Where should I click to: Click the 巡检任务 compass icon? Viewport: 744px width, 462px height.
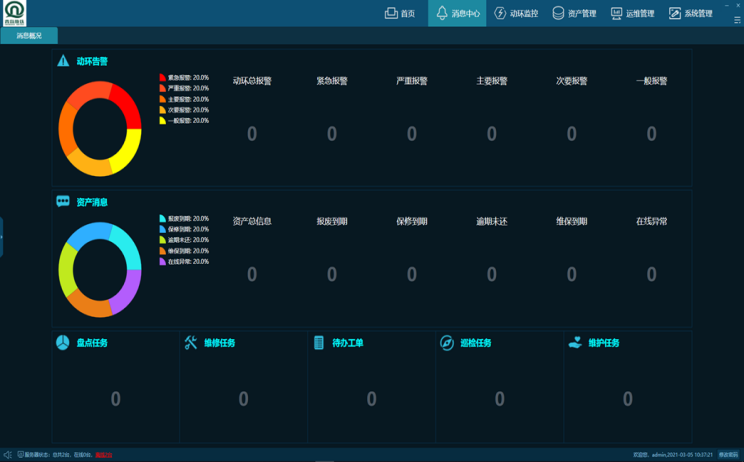tap(447, 343)
